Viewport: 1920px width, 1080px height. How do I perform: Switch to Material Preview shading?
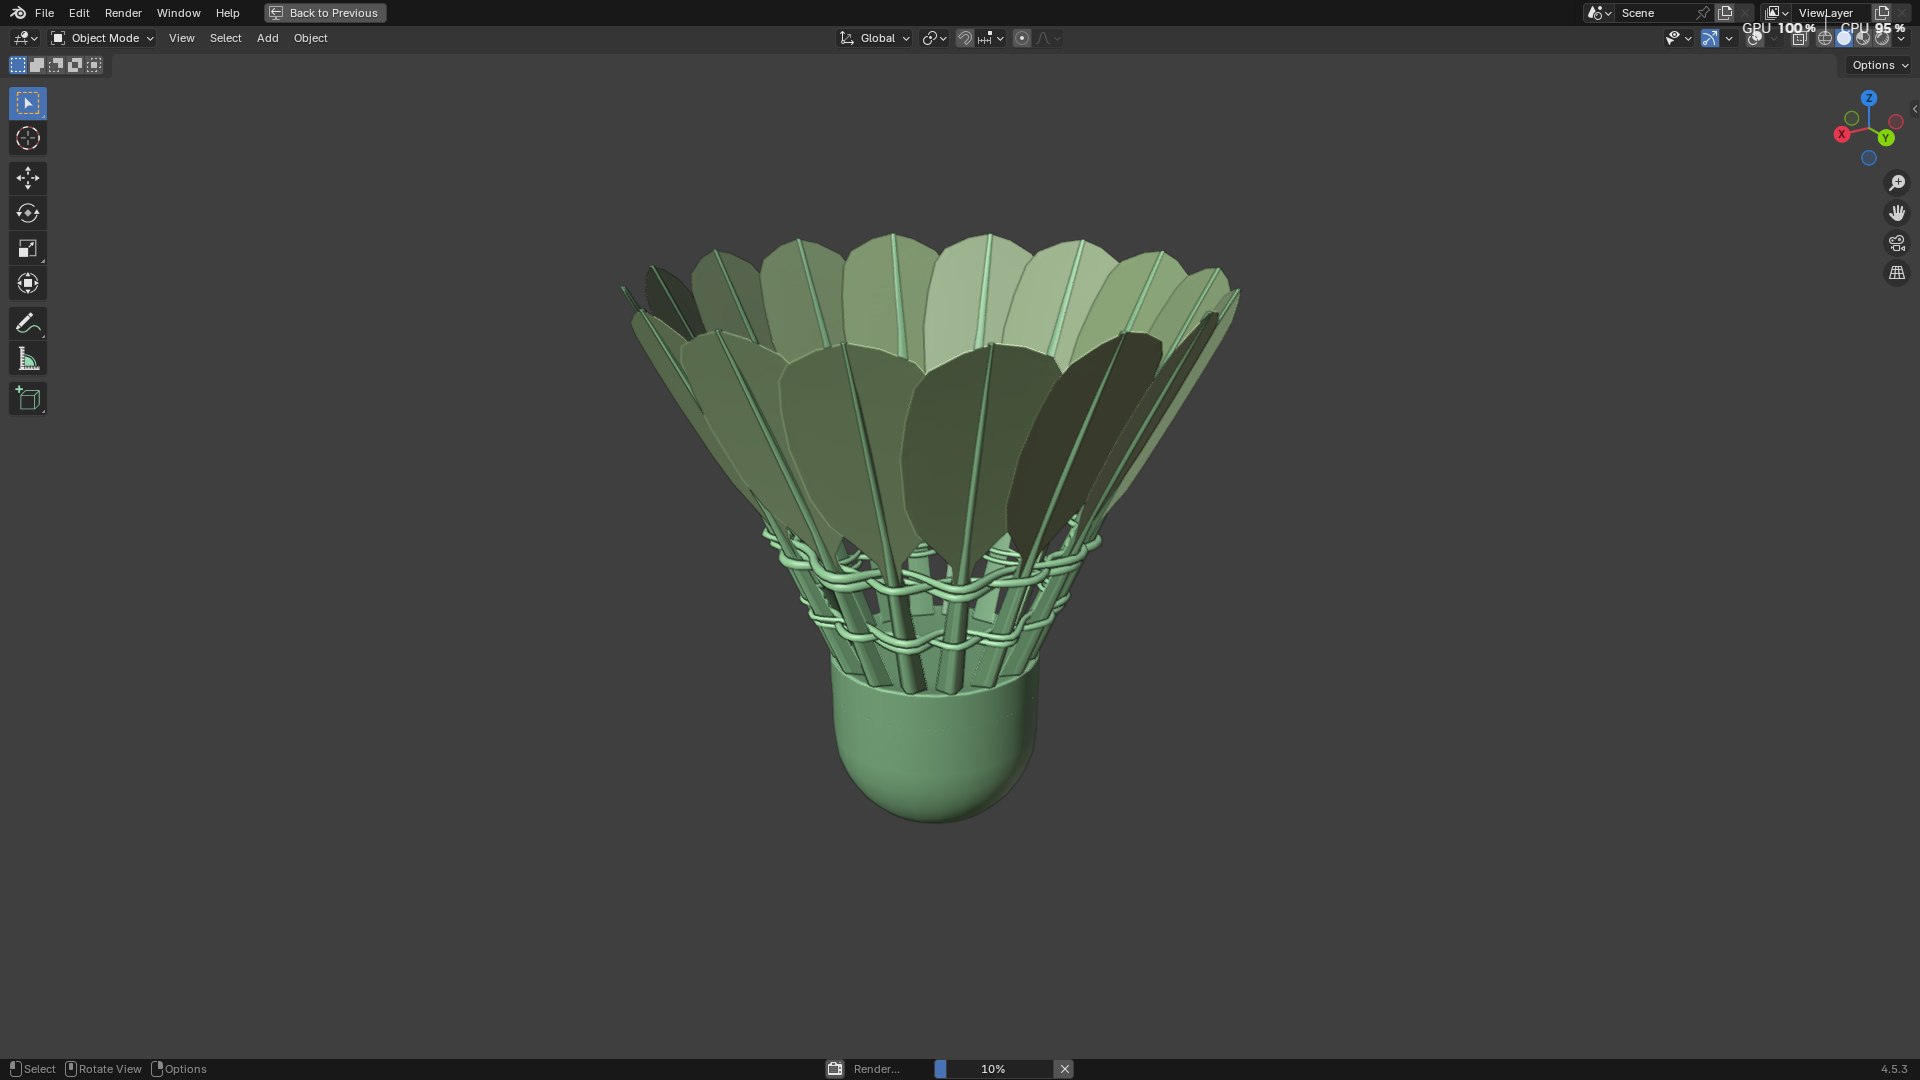click(1863, 38)
